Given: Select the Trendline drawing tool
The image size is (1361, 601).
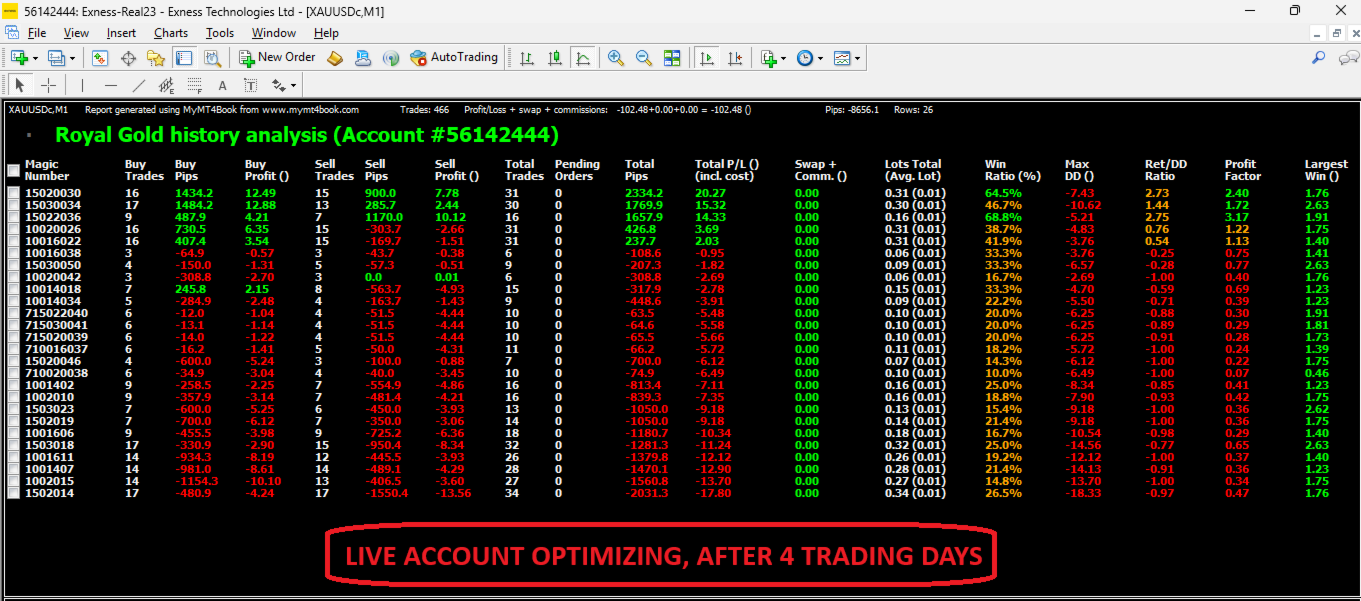Looking at the screenshot, I should 139,85.
